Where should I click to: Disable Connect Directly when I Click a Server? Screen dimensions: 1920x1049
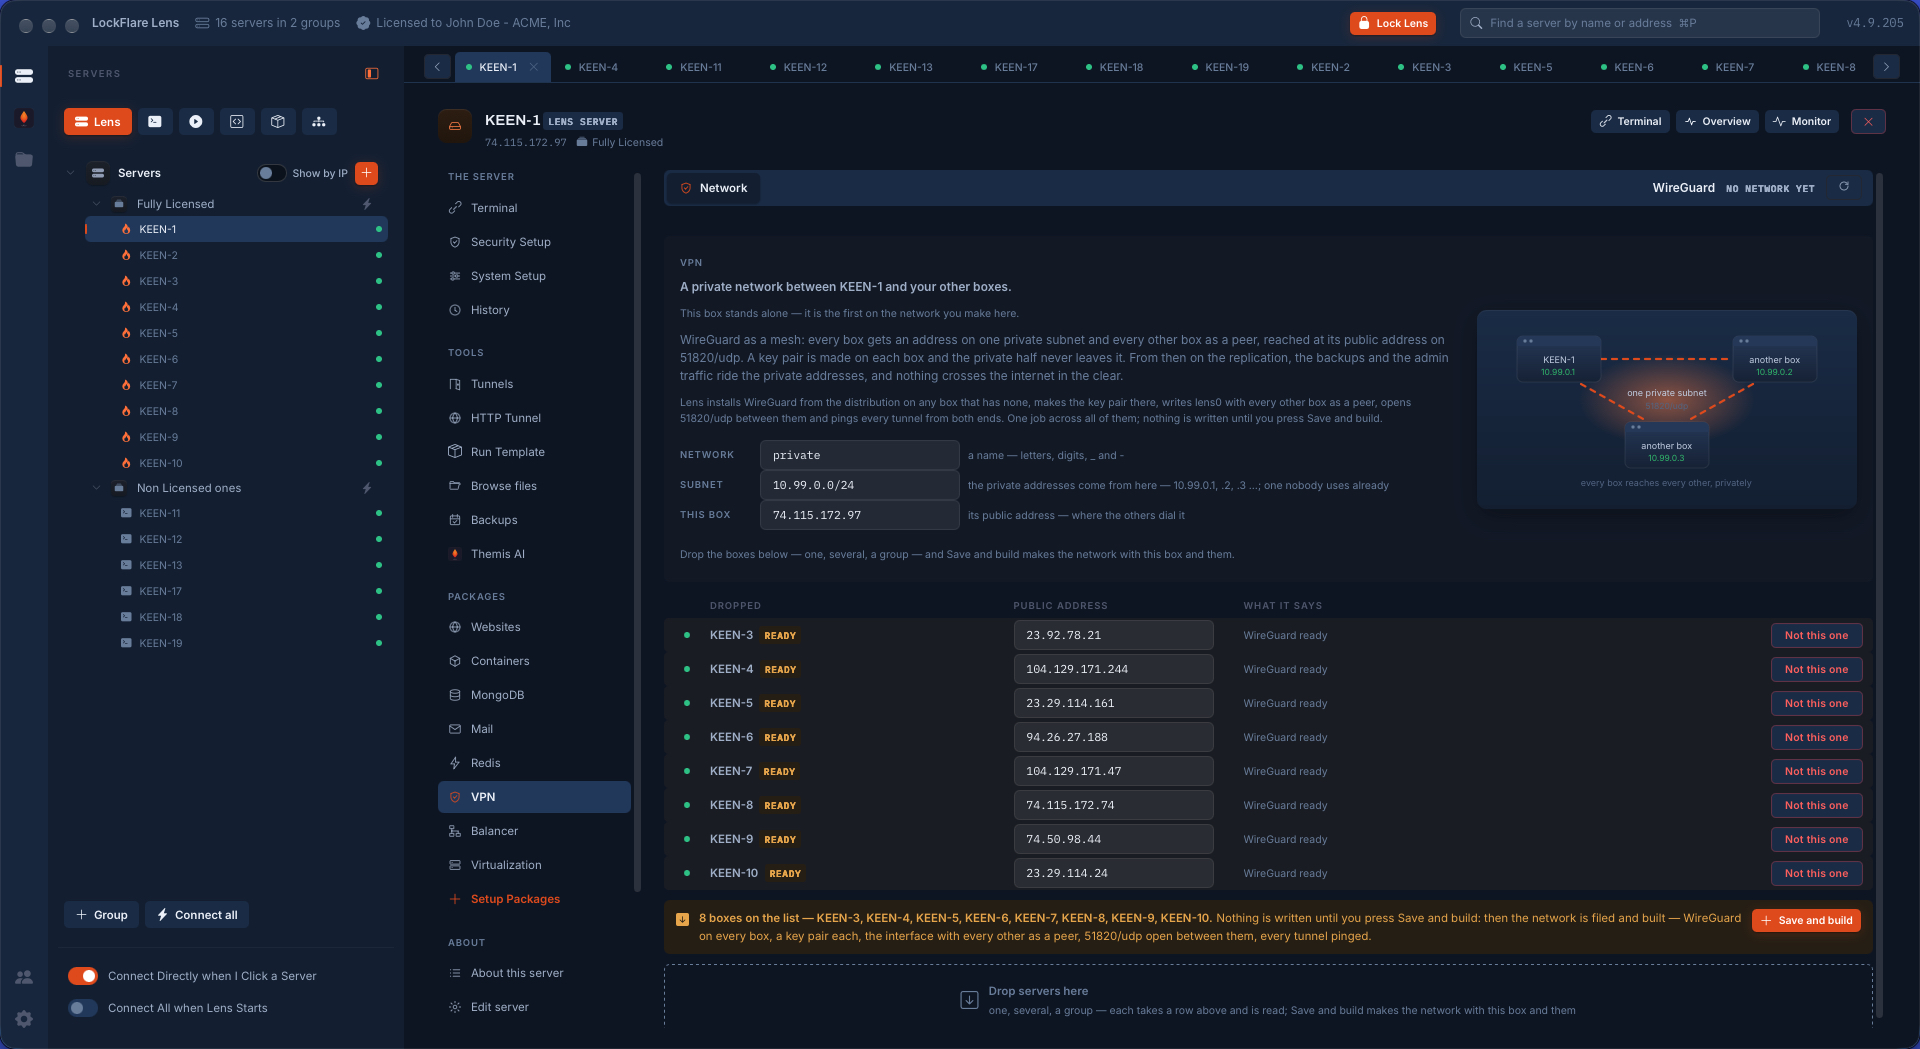(x=83, y=976)
